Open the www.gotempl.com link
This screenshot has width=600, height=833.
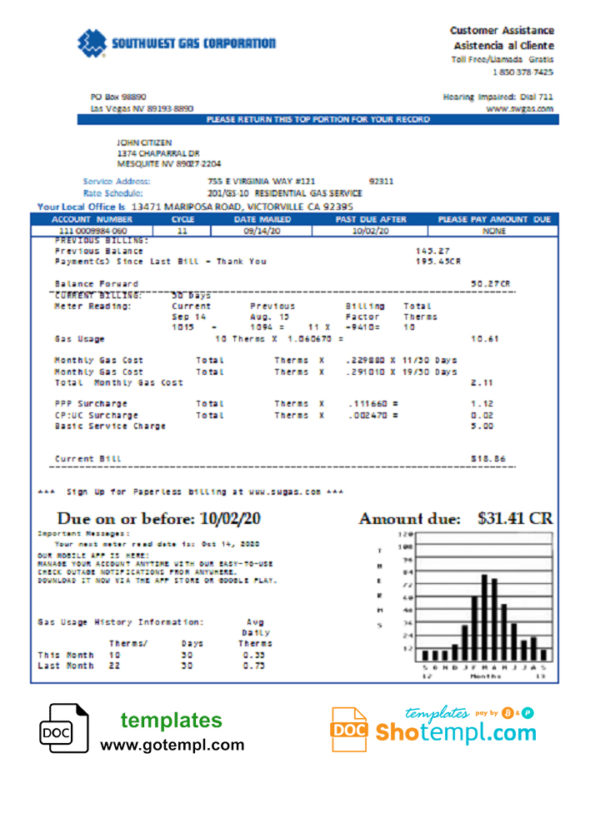pos(172,745)
